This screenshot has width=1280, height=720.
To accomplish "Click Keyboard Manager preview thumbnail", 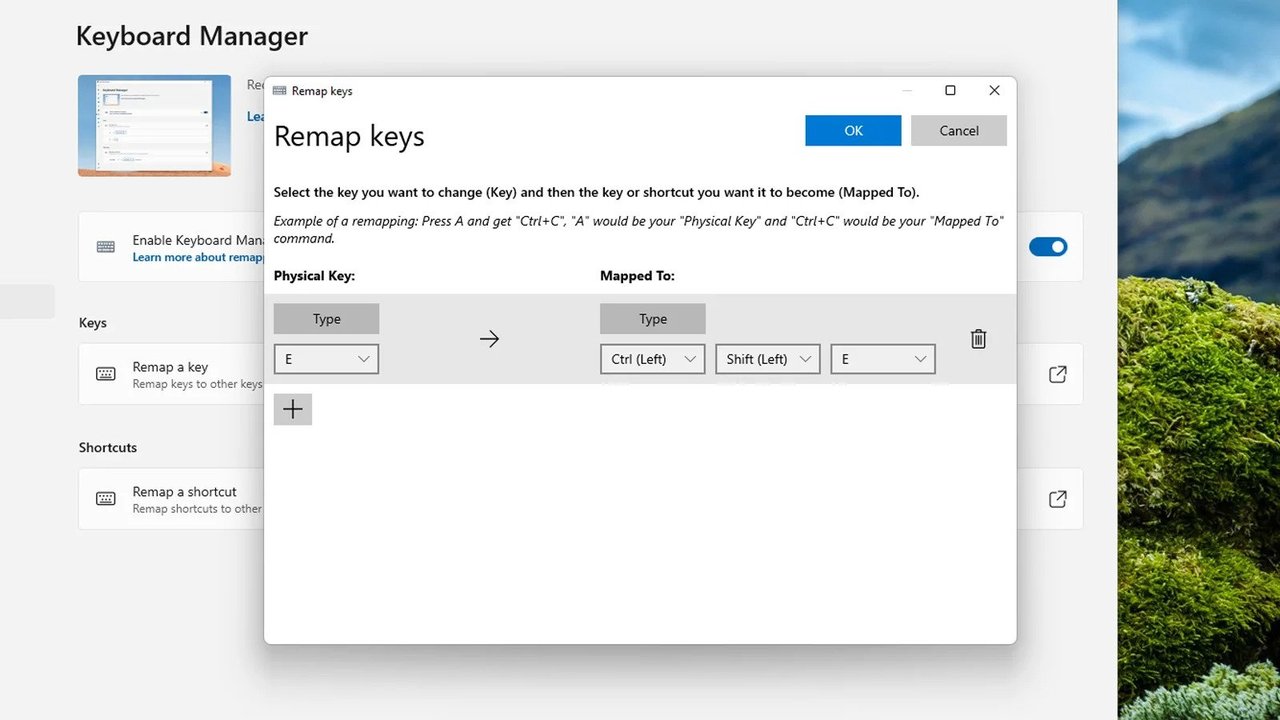I will click(154, 126).
